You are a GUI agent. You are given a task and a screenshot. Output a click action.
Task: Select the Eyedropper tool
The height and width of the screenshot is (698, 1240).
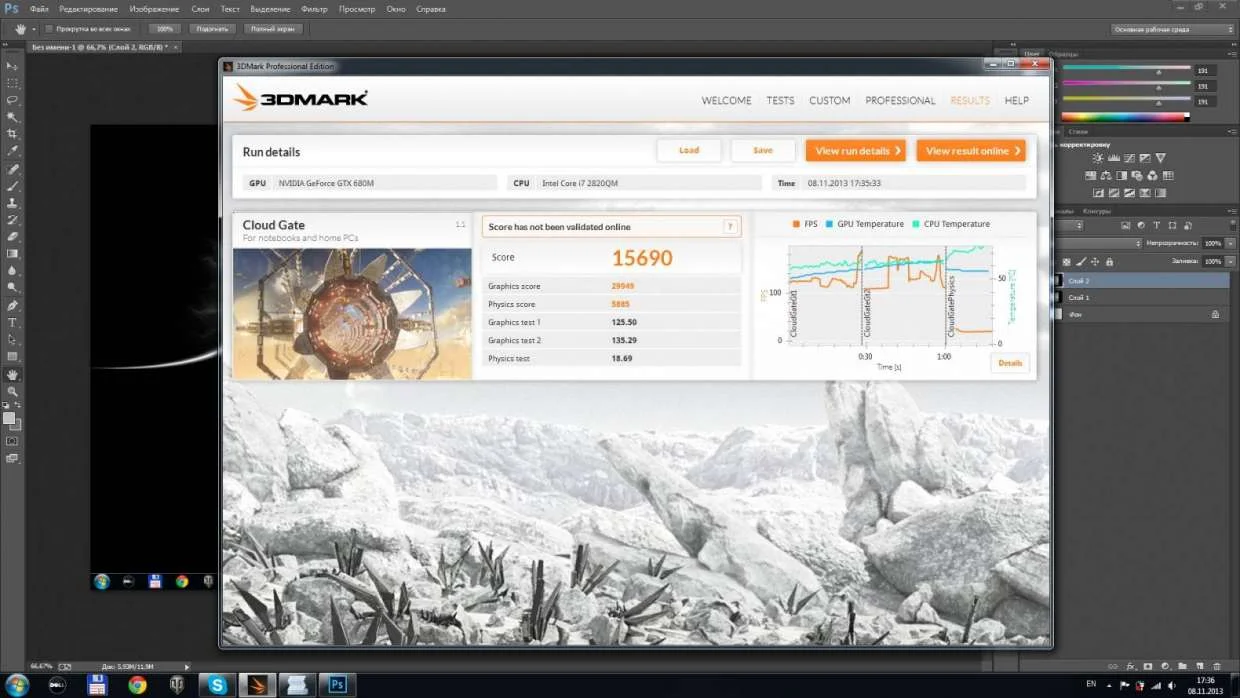[x=13, y=151]
